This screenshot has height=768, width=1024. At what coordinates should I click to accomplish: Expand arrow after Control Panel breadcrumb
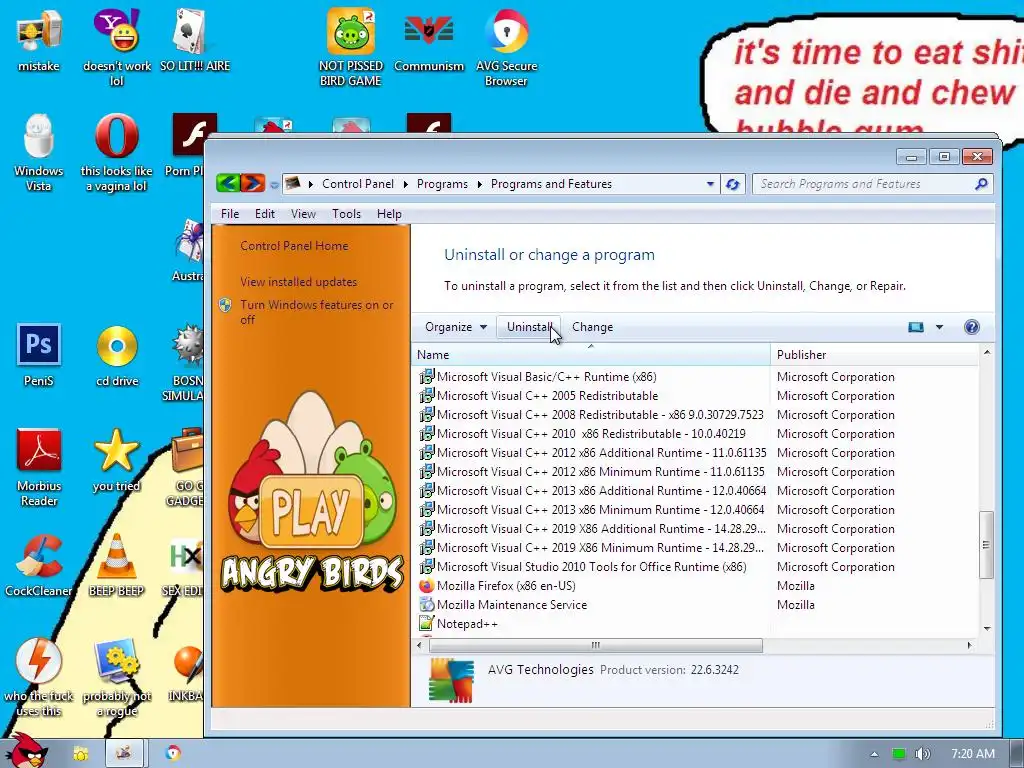click(406, 184)
